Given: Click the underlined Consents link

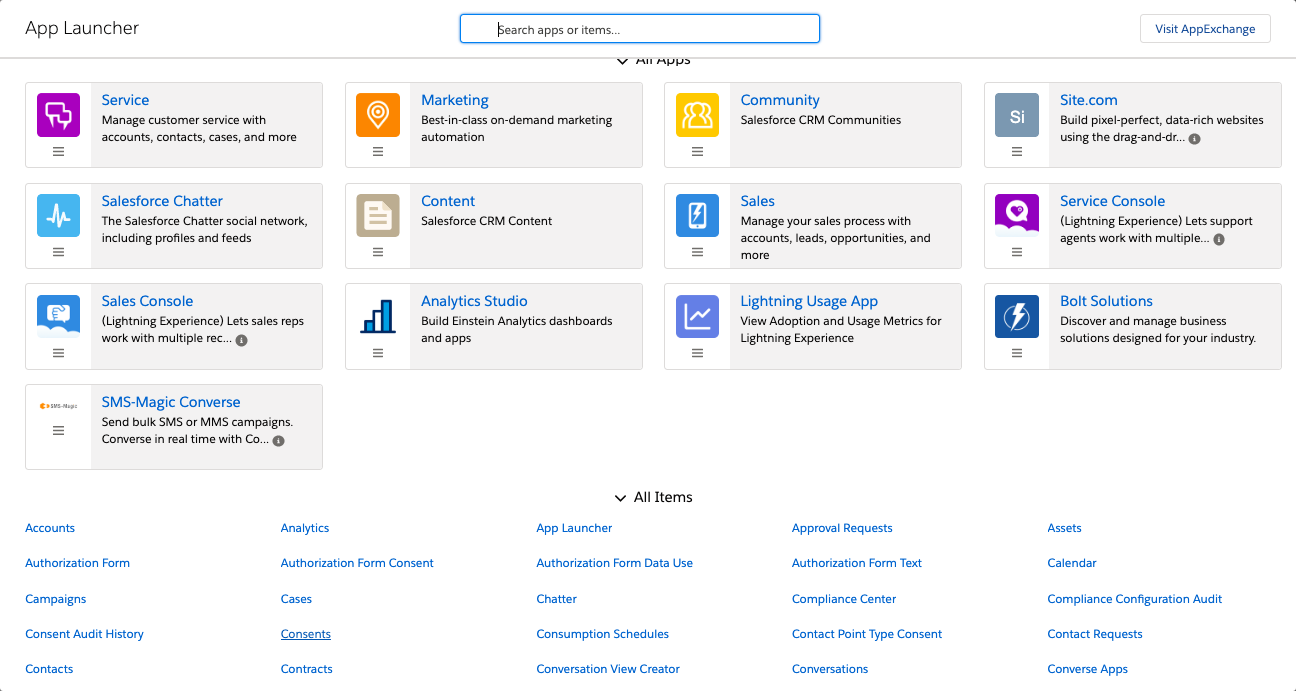Looking at the screenshot, I should [x=306, y=634].
